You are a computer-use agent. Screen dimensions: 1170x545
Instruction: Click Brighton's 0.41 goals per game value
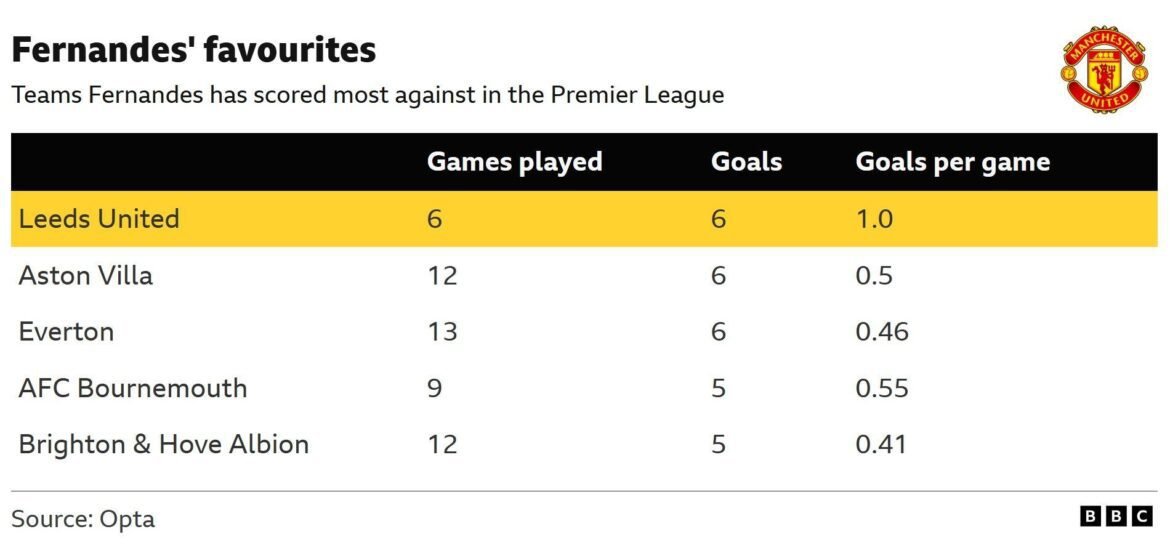point(880,444)
